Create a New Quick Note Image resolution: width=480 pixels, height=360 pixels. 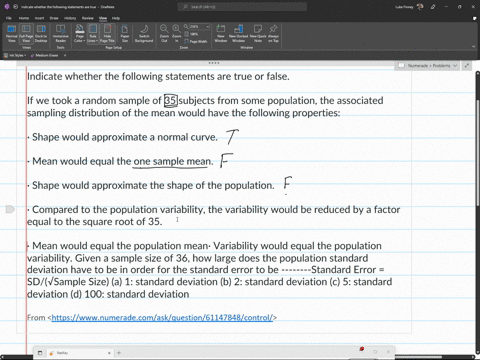point(258,33)
